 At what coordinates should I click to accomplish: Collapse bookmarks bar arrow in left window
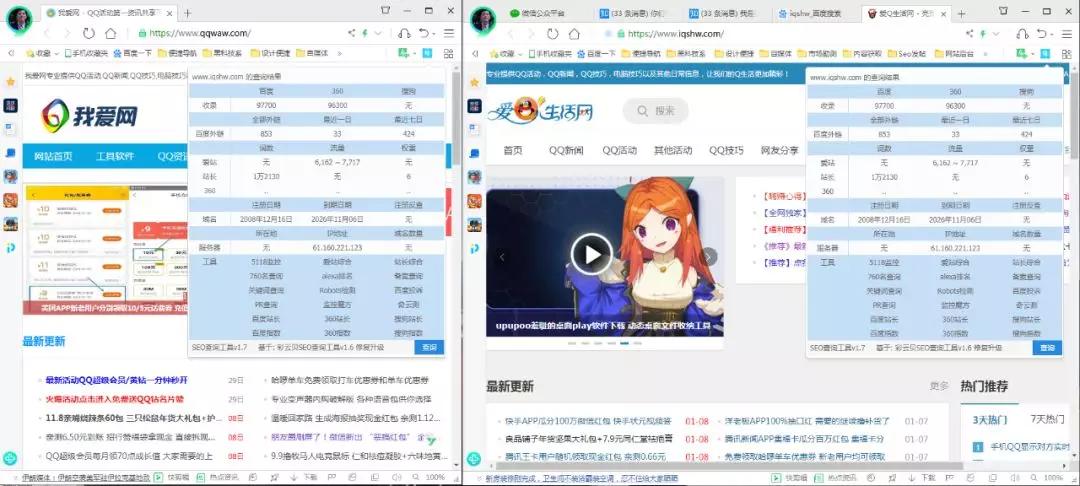click(x=10, y=53)
